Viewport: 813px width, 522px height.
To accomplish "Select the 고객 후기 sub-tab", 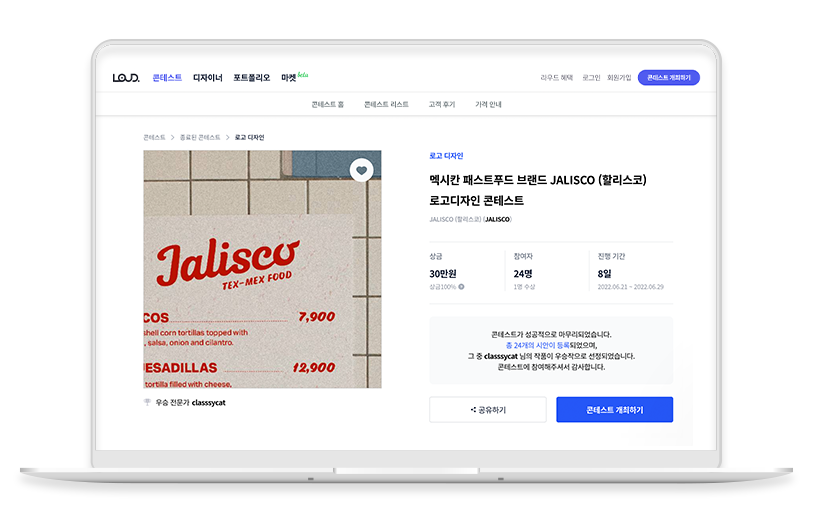I will [442, 104].
